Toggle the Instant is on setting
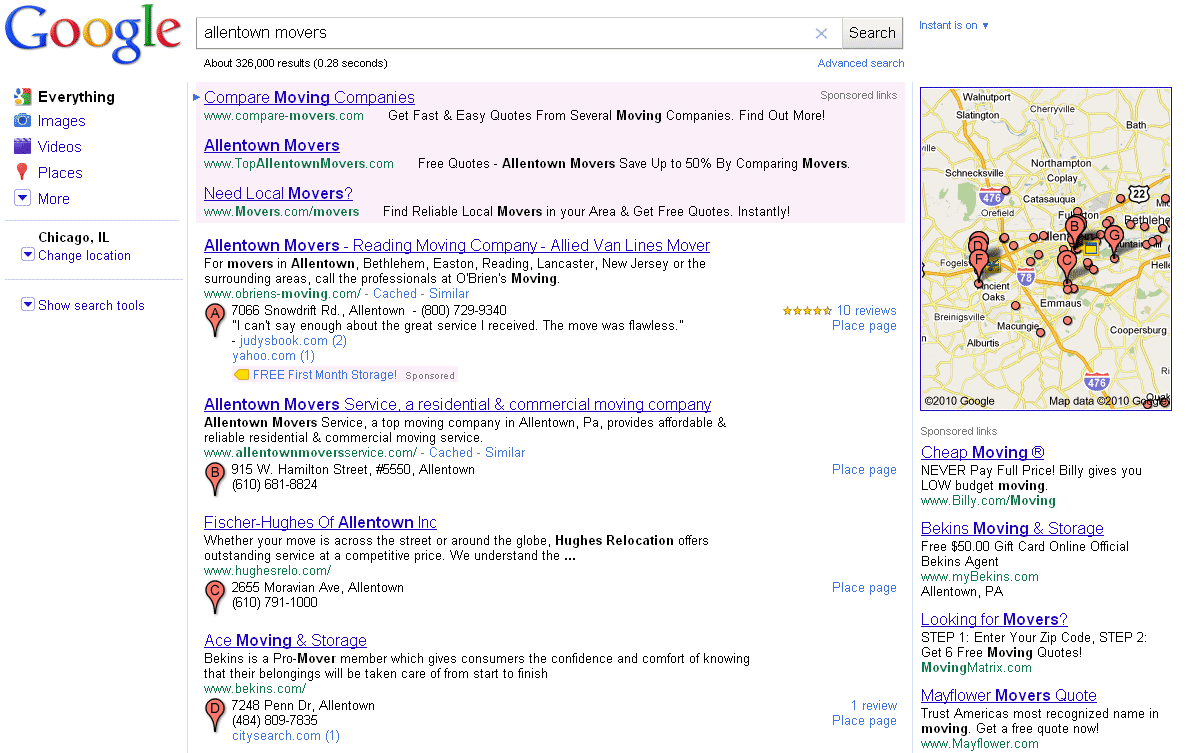This screenshot has height=753, width=1198. [953, 26]
